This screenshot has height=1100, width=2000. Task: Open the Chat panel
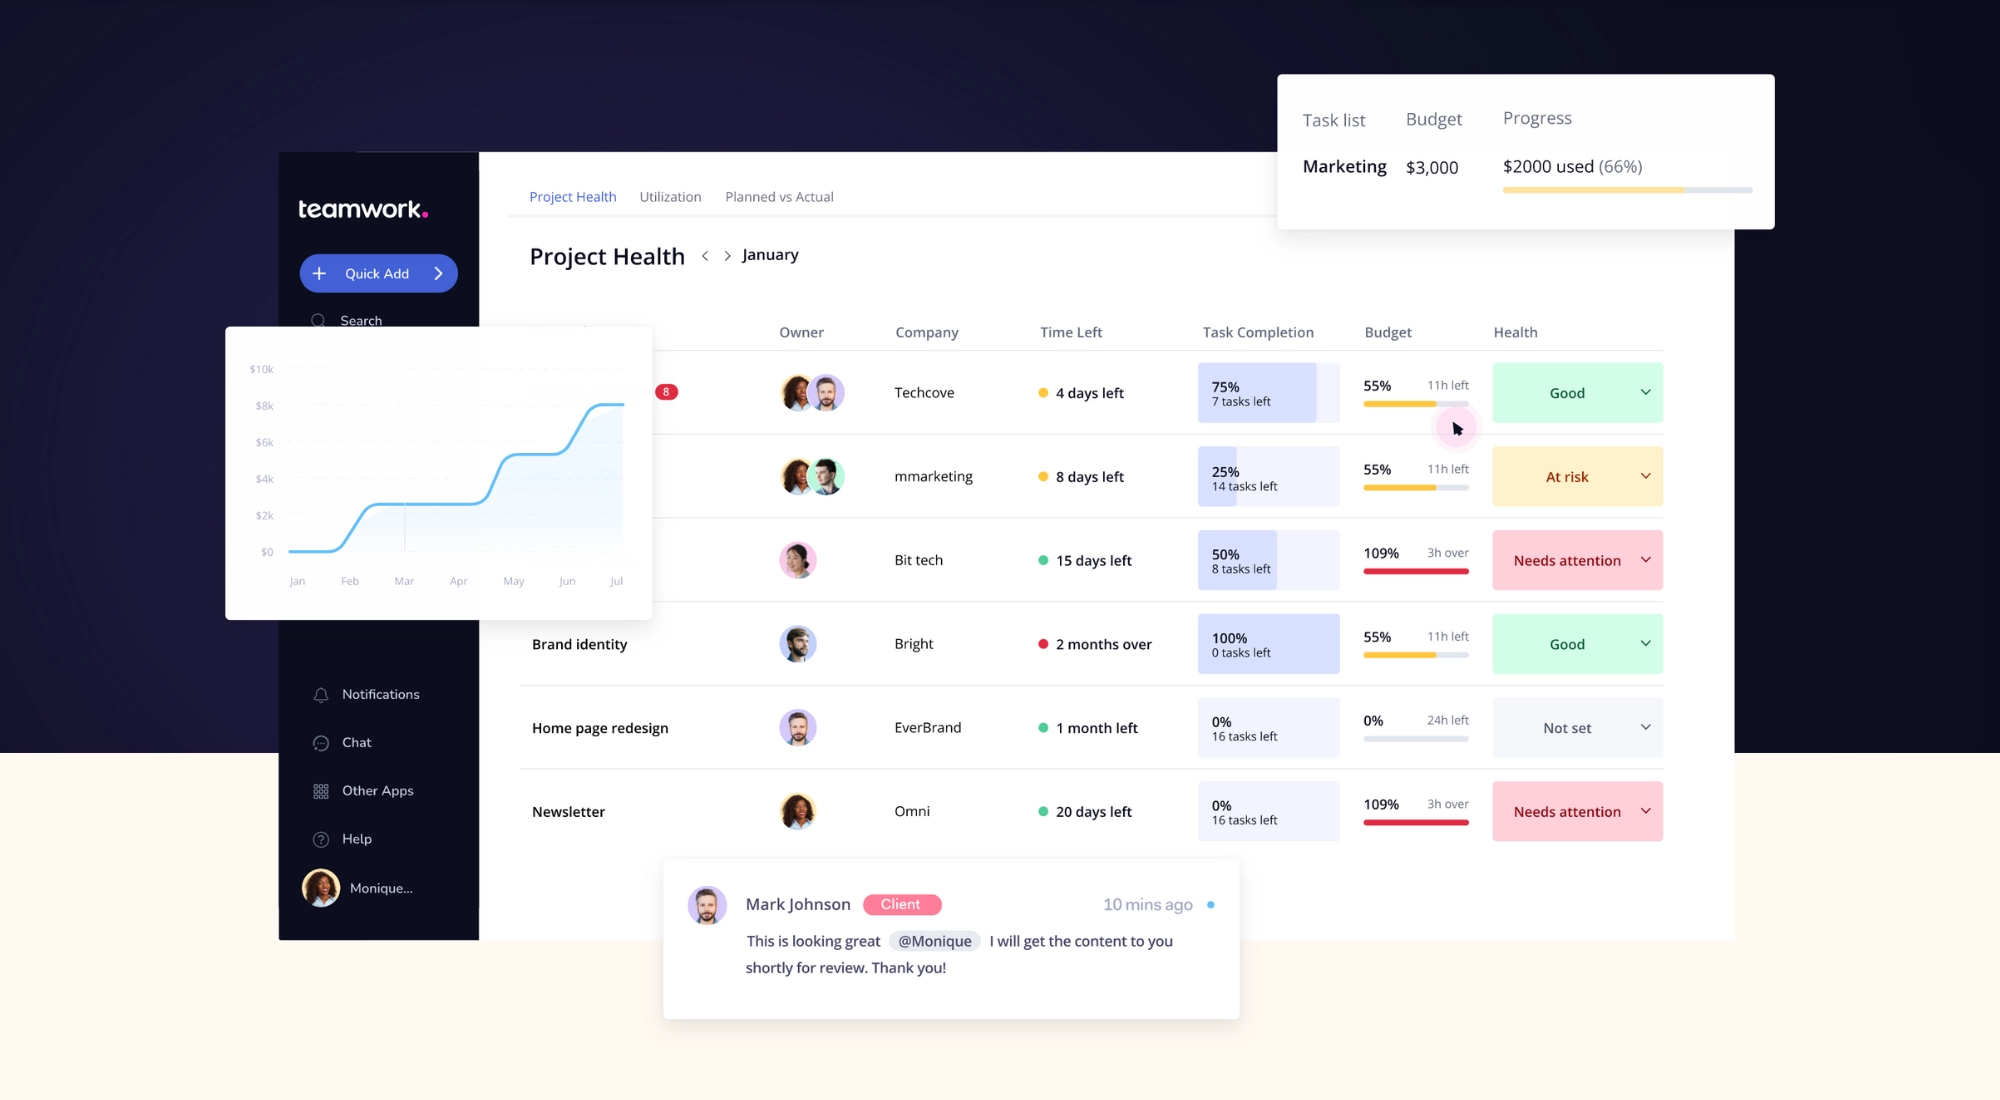(356, 742)
